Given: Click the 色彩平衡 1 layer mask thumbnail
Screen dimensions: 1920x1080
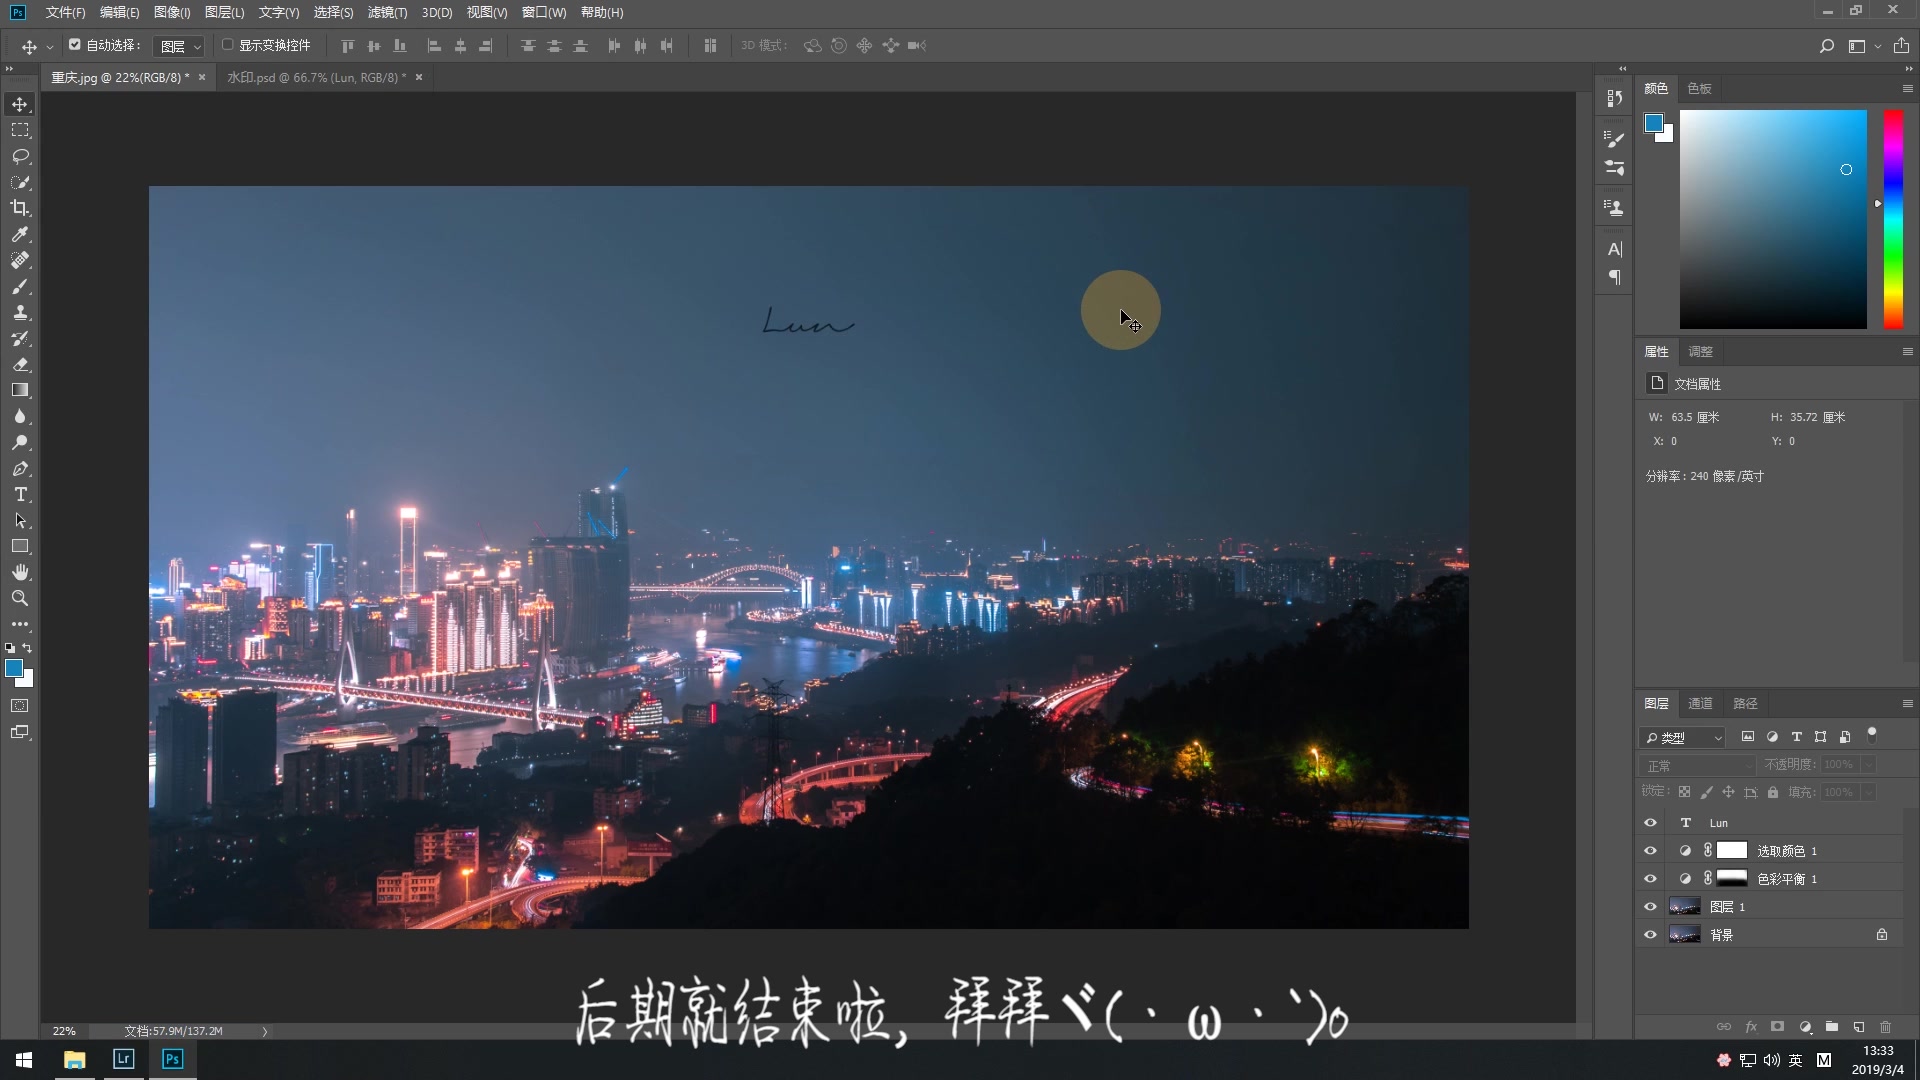Looking at the screenshot, I should tap(1734, 878).
